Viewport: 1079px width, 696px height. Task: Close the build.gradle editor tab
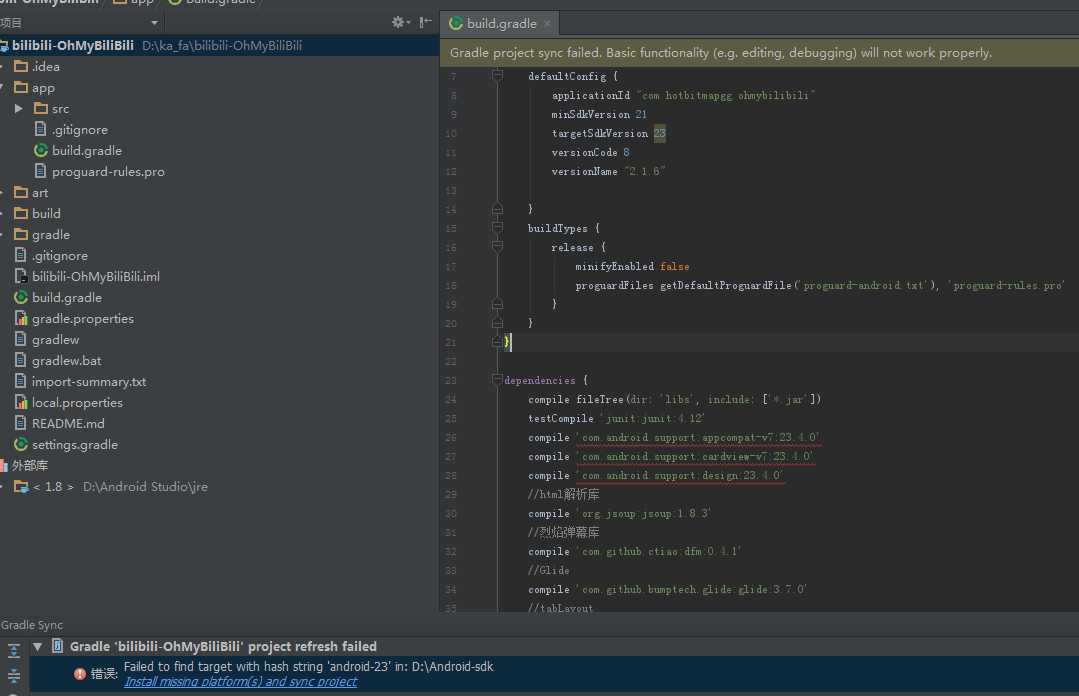point(547,23)
